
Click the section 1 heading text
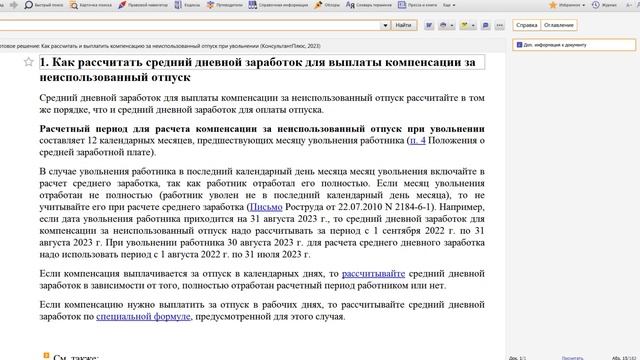tap(258, 69)
